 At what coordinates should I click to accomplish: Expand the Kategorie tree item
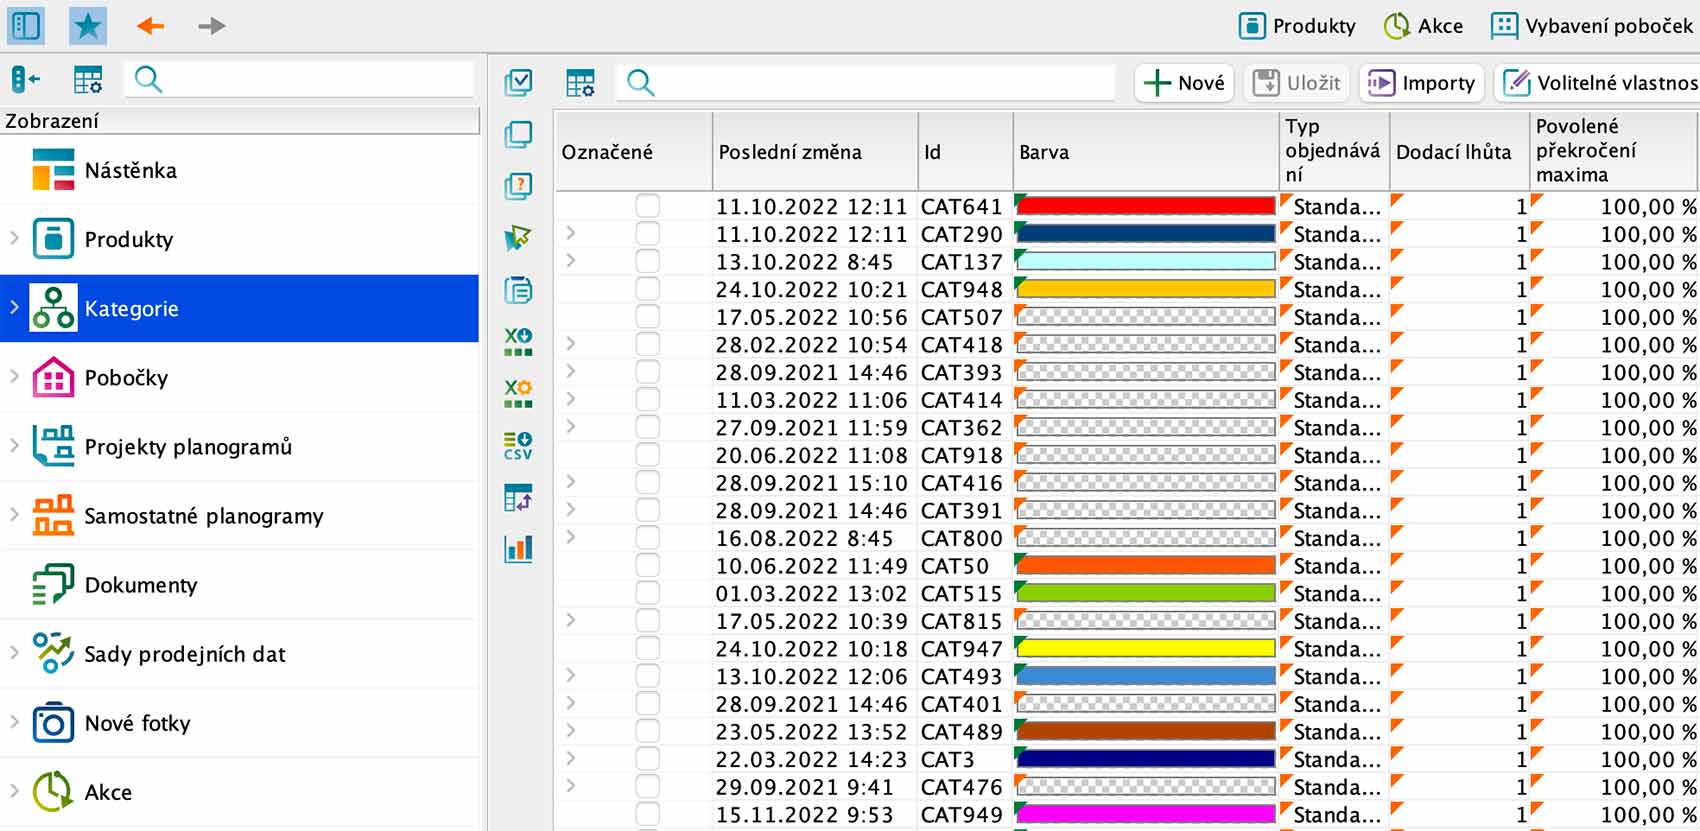tap(14, 307)
